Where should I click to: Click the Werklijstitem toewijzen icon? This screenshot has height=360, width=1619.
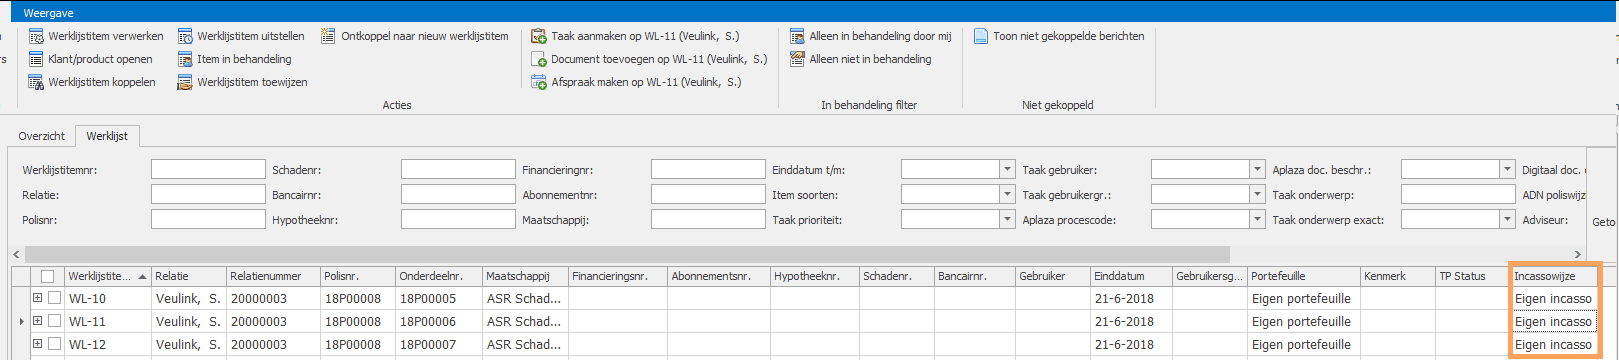point(185,82)
